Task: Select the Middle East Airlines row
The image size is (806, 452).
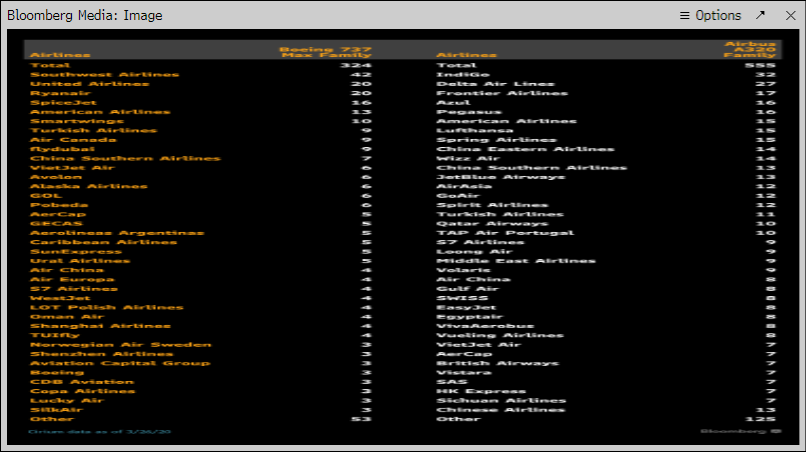Action: (606, 261)
